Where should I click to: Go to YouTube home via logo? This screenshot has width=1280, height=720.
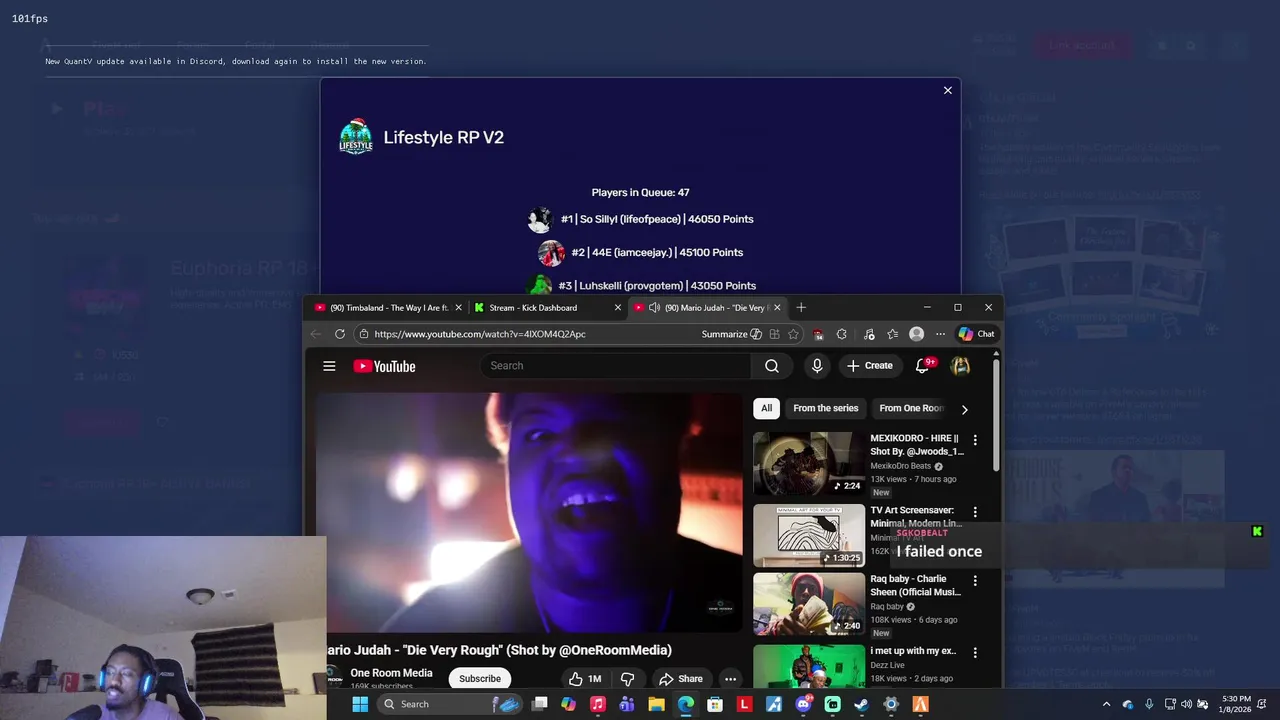click(x=384, y=366)
